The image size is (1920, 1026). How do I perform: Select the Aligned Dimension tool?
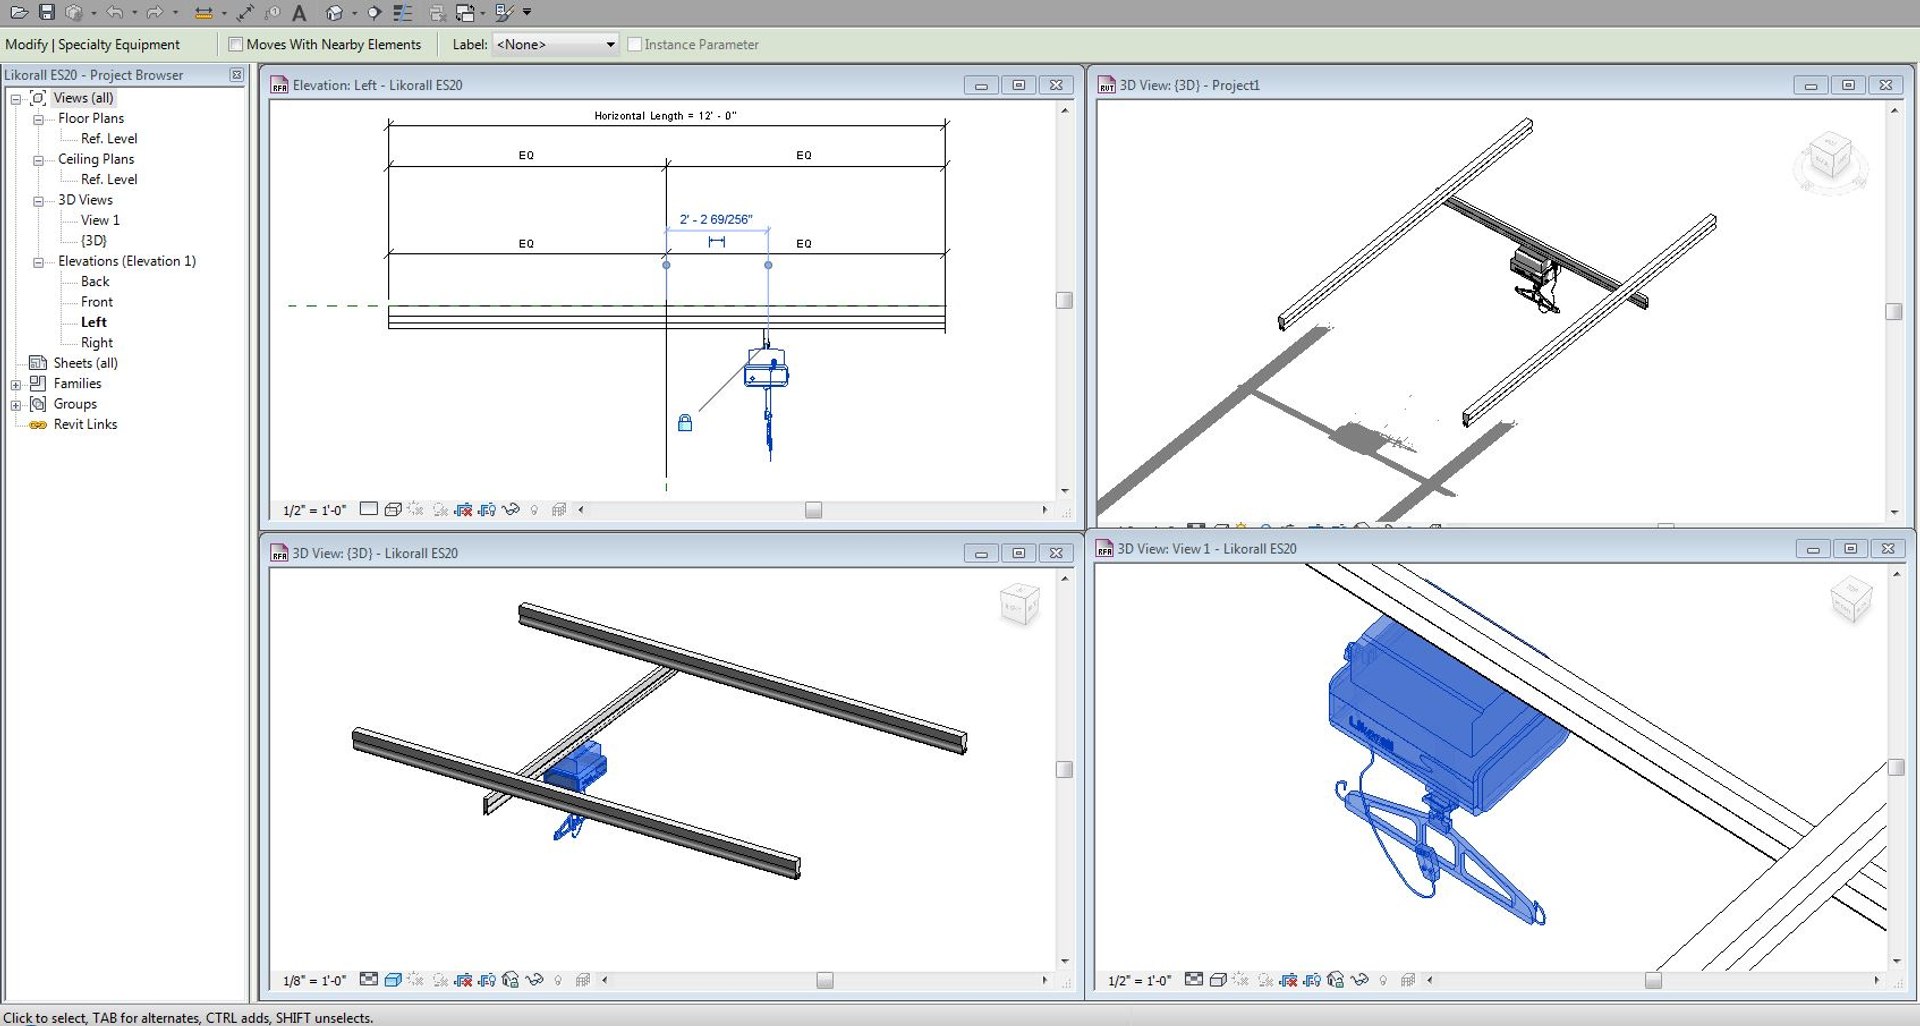pyautogui.click(x=245, y=12)
